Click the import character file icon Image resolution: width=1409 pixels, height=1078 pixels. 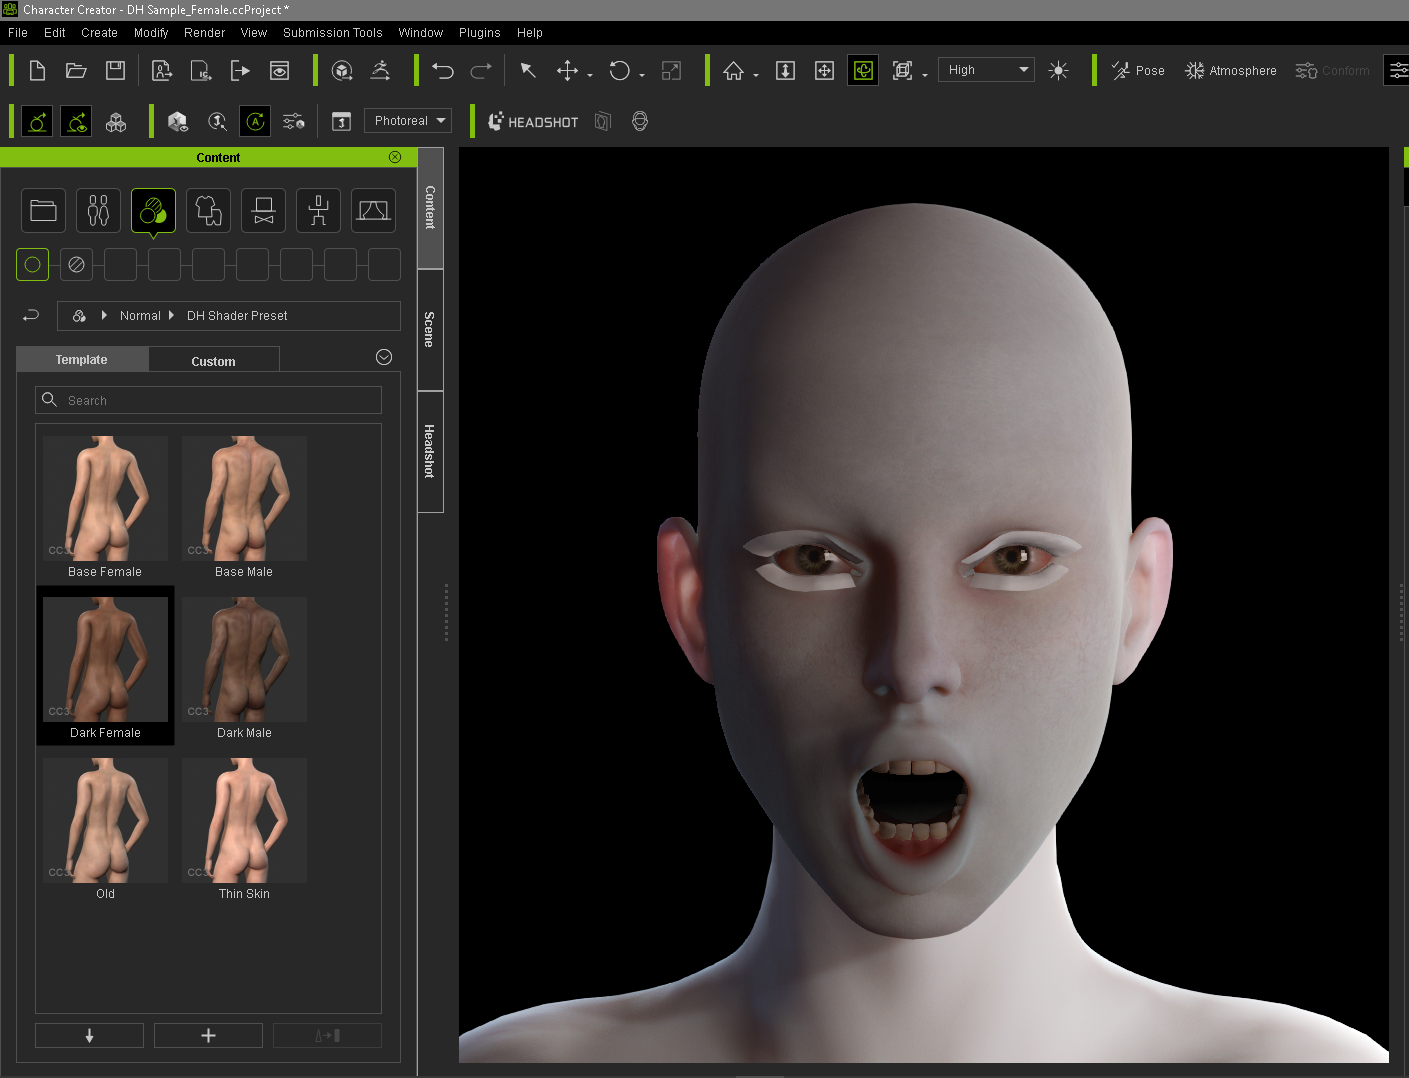point(162,70)
